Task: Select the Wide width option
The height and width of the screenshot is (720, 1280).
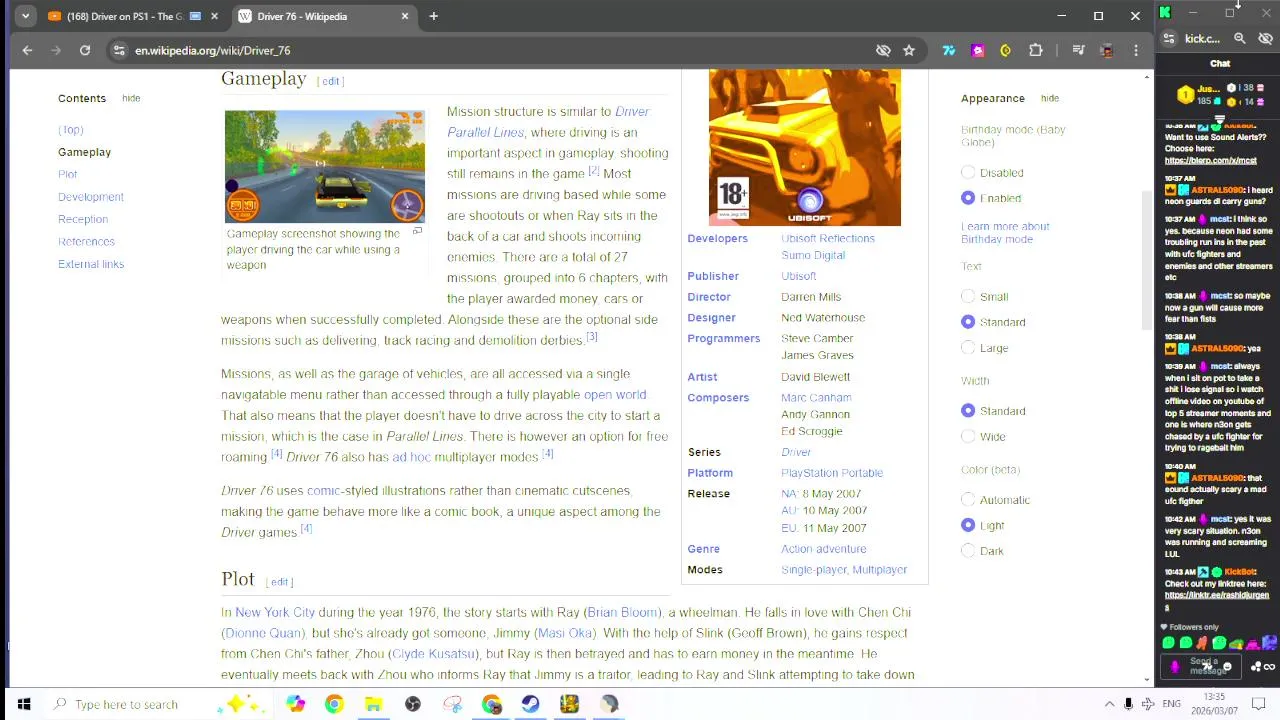Action: pyautogui.click(x=968, y=436)
